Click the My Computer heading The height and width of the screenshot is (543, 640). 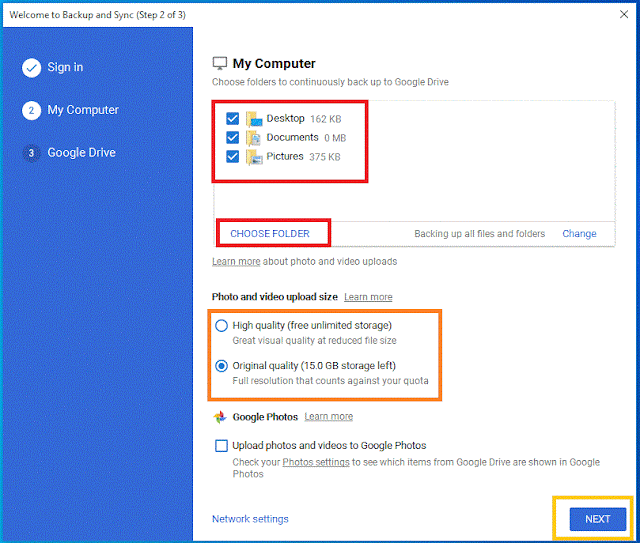point(274,63)
